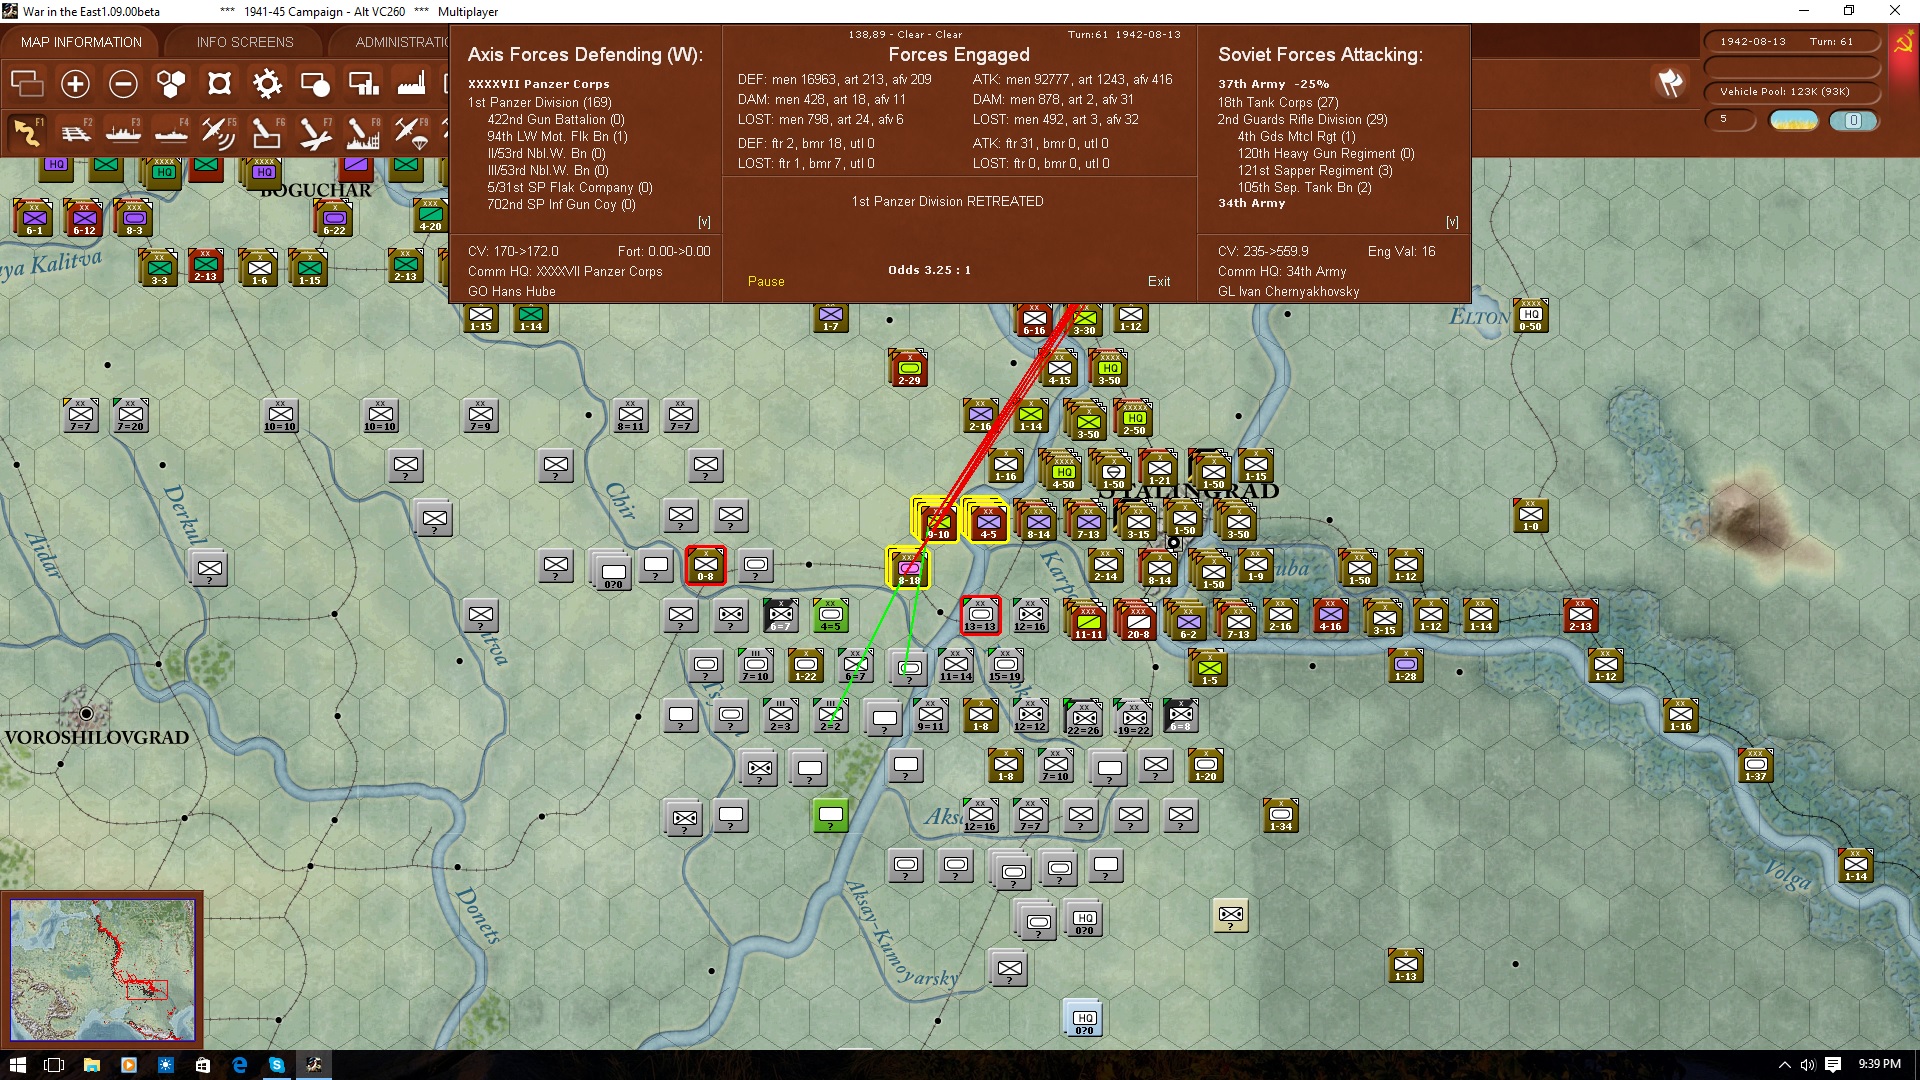Click 2nd Guards Rifle Division (29) entry
This screenshot has height=1080, width=1920.
tap(1302, 119)
